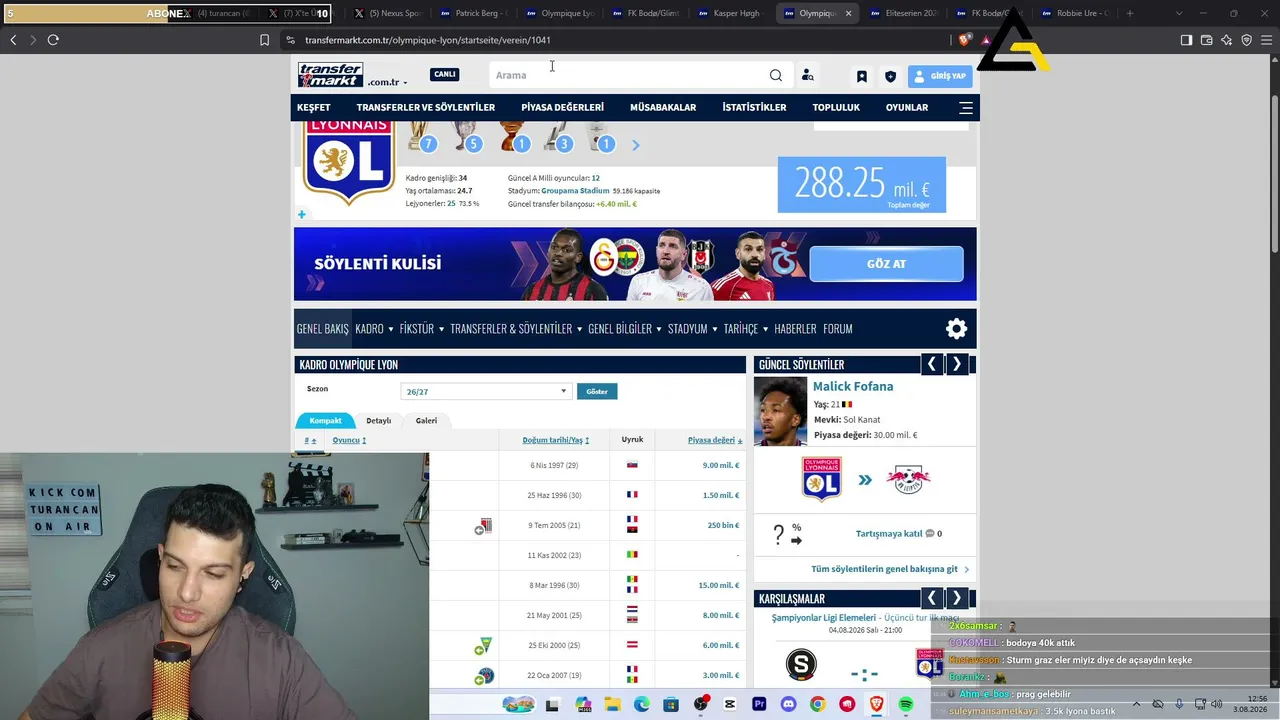Reload the page in browser toolbar
The width and height of the screenshot is (1280, 720).
[53, 40]
